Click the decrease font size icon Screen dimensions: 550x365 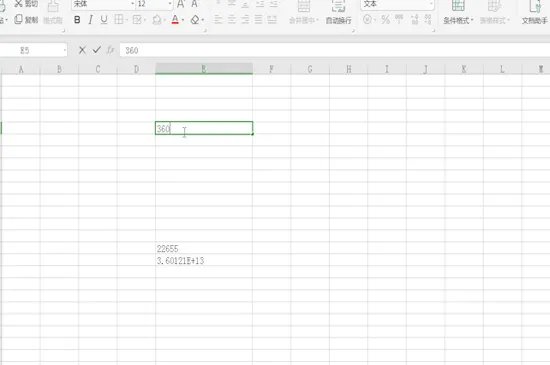pyautogui.click(x=194, y=4)
